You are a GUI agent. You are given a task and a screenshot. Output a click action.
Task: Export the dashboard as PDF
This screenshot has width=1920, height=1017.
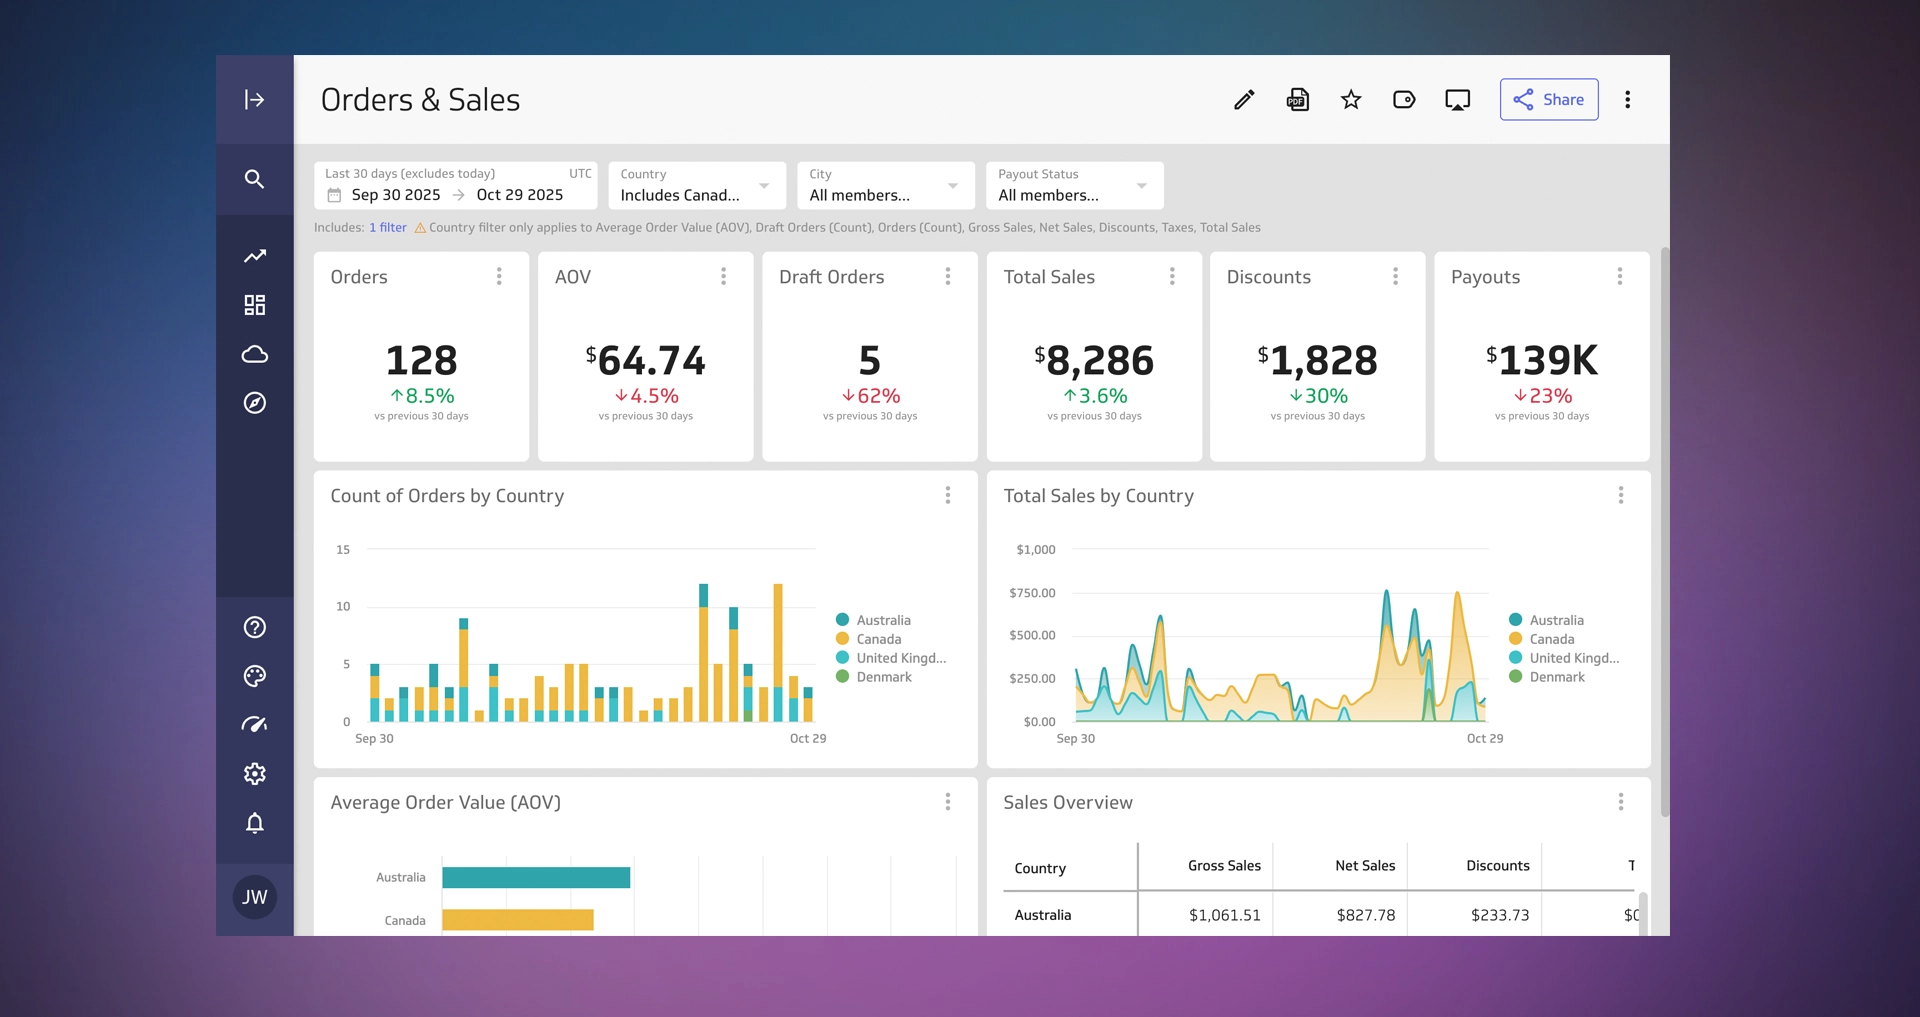[x=1297, y=99]
